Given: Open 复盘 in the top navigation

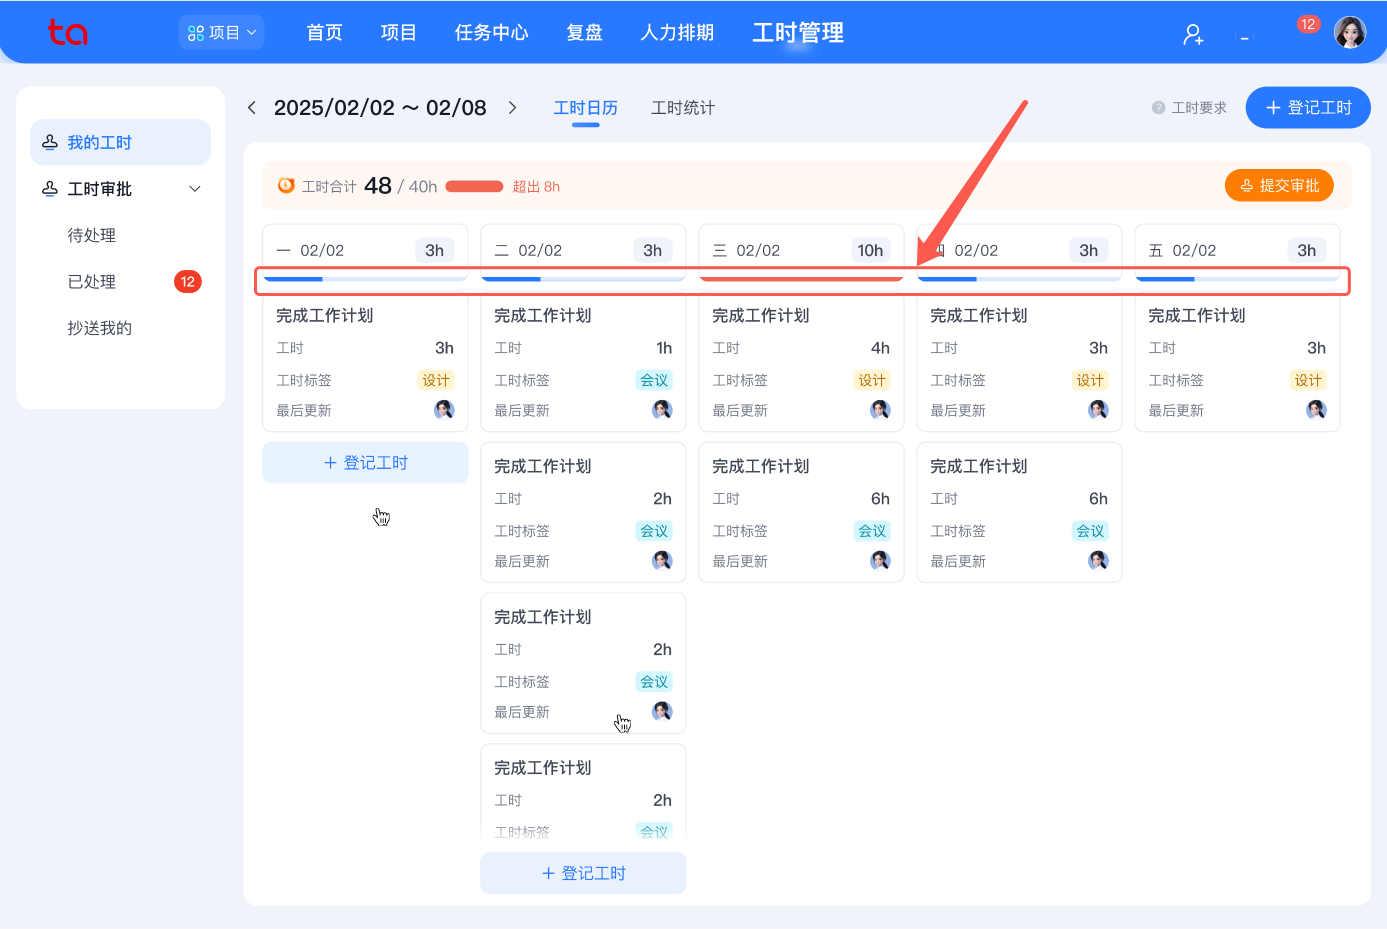Looking at the screenshot, I should click(x=584, y=33).
